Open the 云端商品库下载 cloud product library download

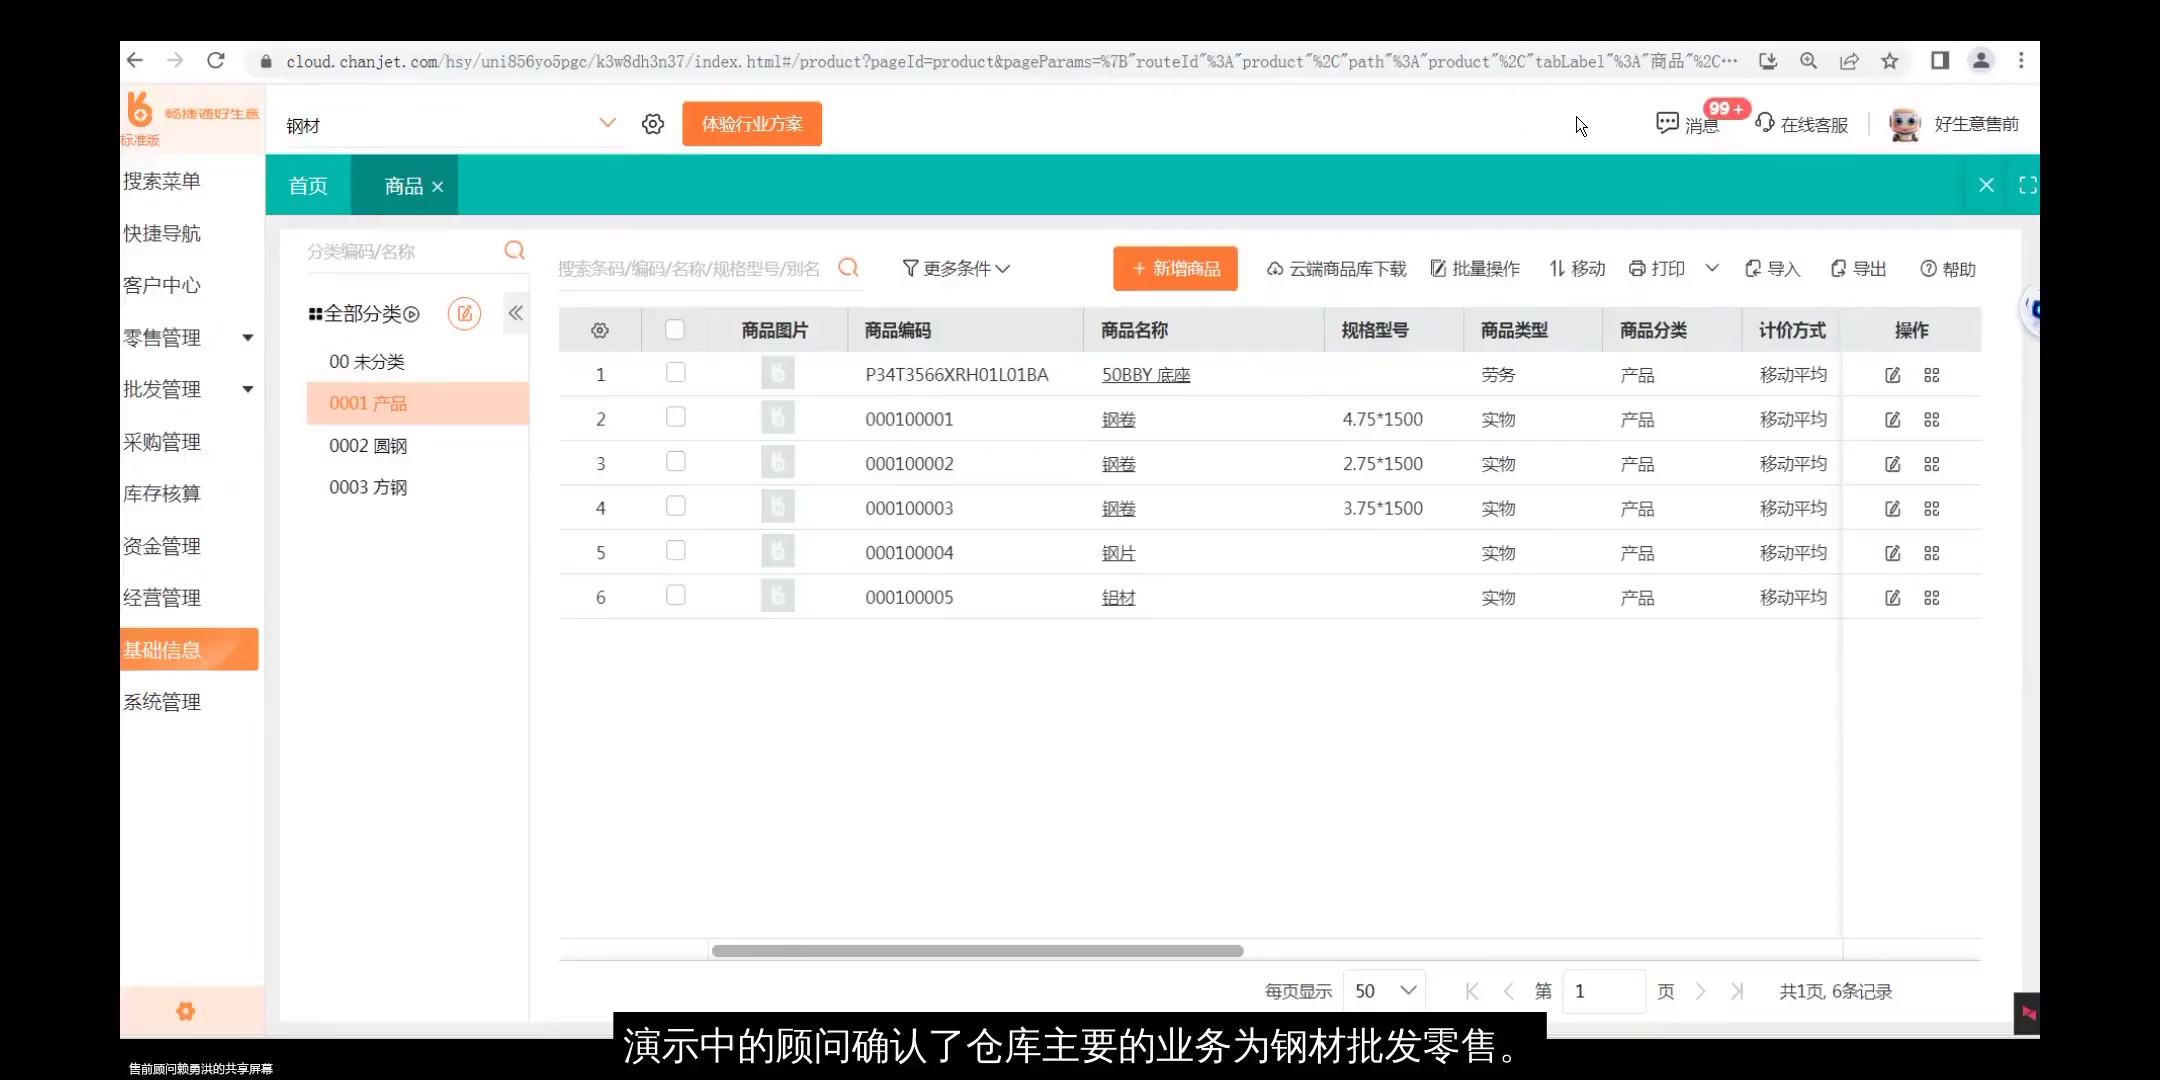click(x=1335, y=268)
